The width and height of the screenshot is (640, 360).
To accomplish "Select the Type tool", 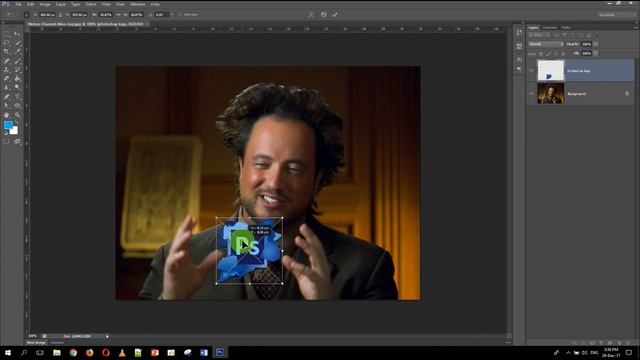I will (x=17, y=97).
